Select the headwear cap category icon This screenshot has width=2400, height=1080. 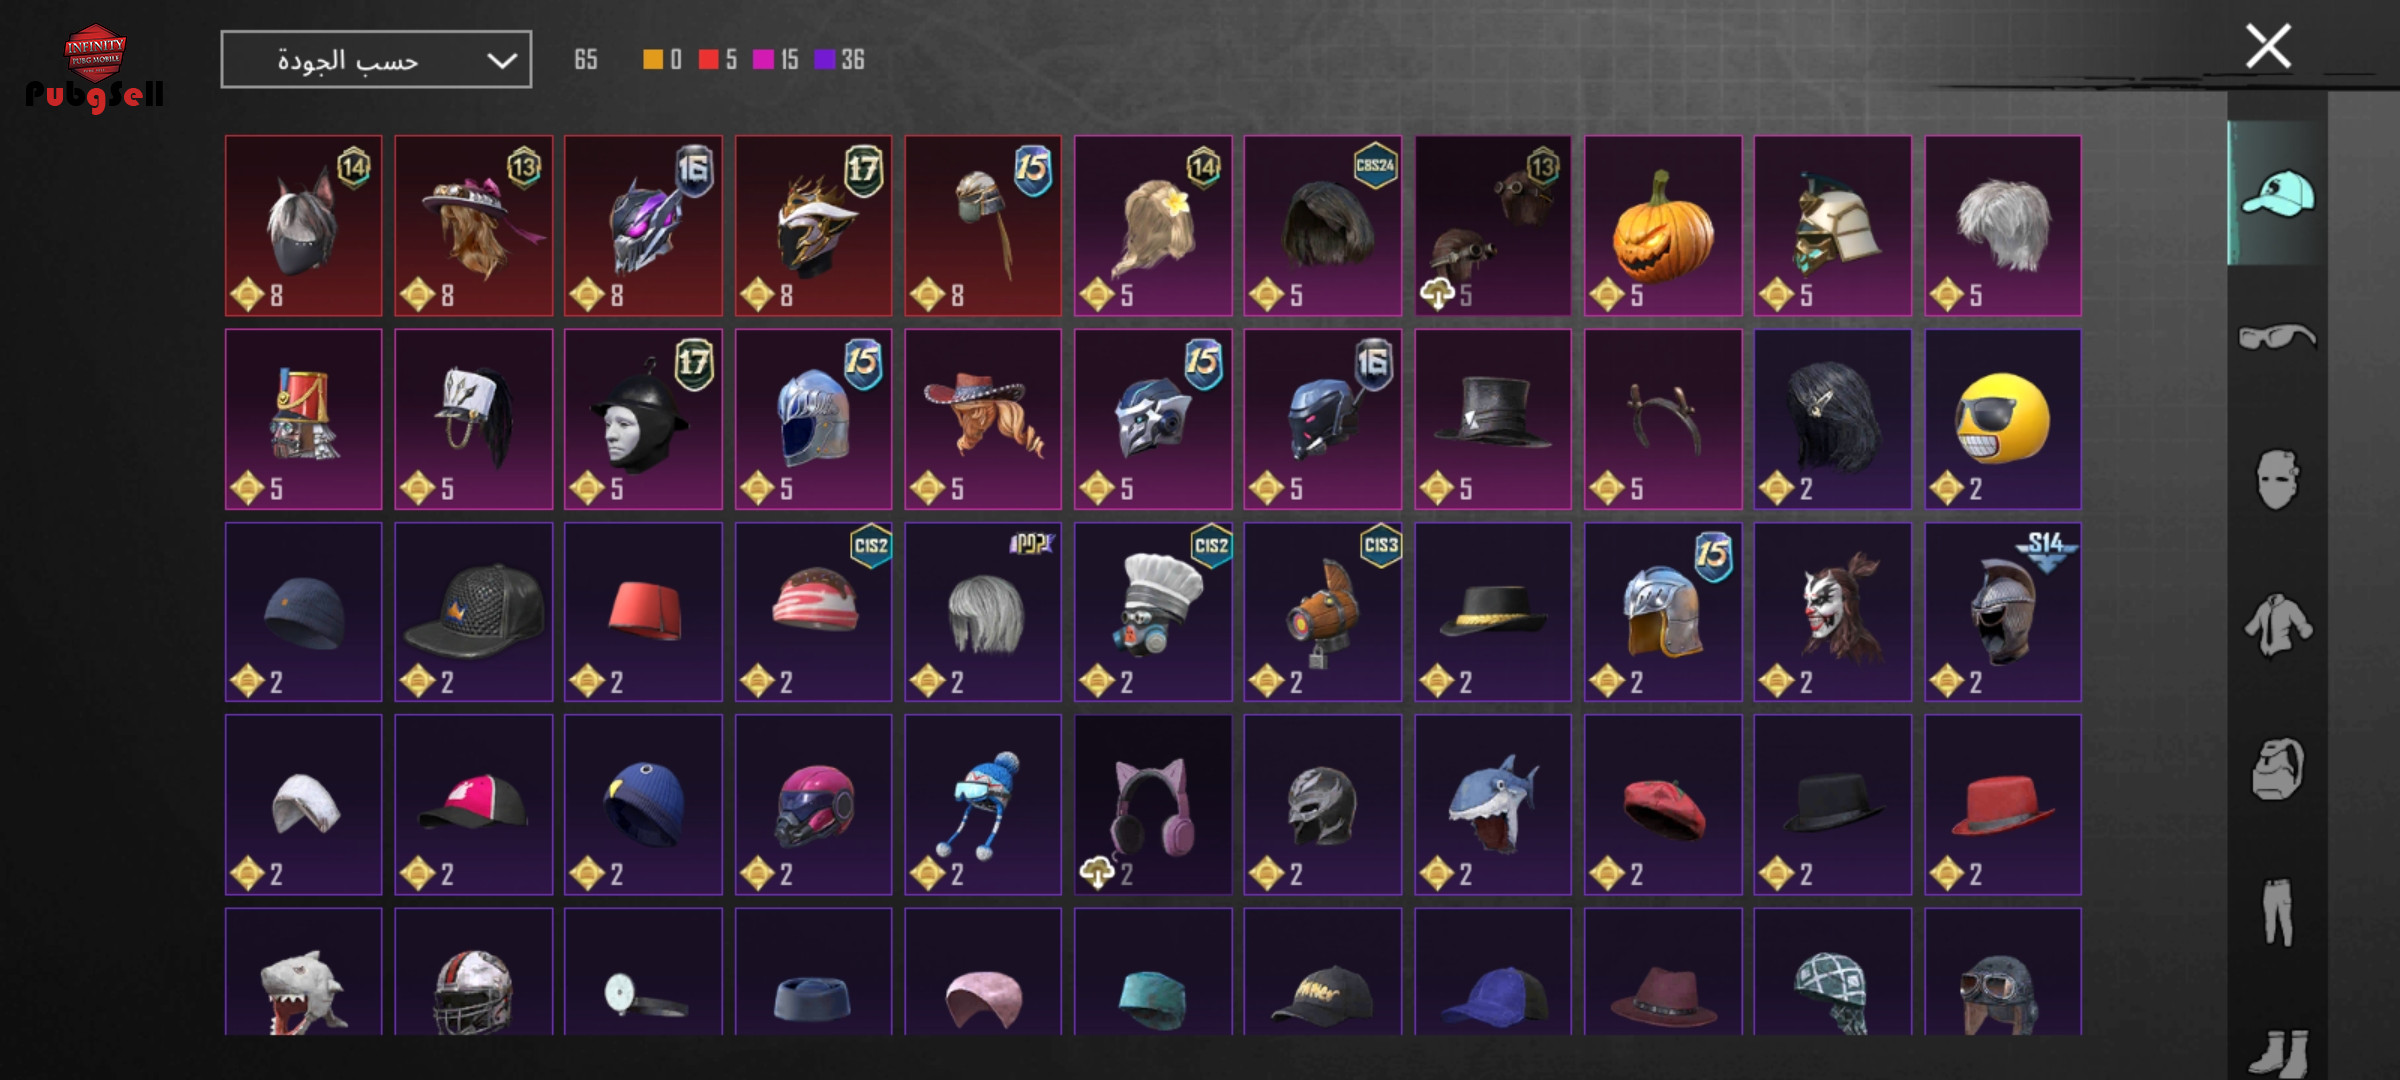pyautogui.click(x=2278, y=193)
